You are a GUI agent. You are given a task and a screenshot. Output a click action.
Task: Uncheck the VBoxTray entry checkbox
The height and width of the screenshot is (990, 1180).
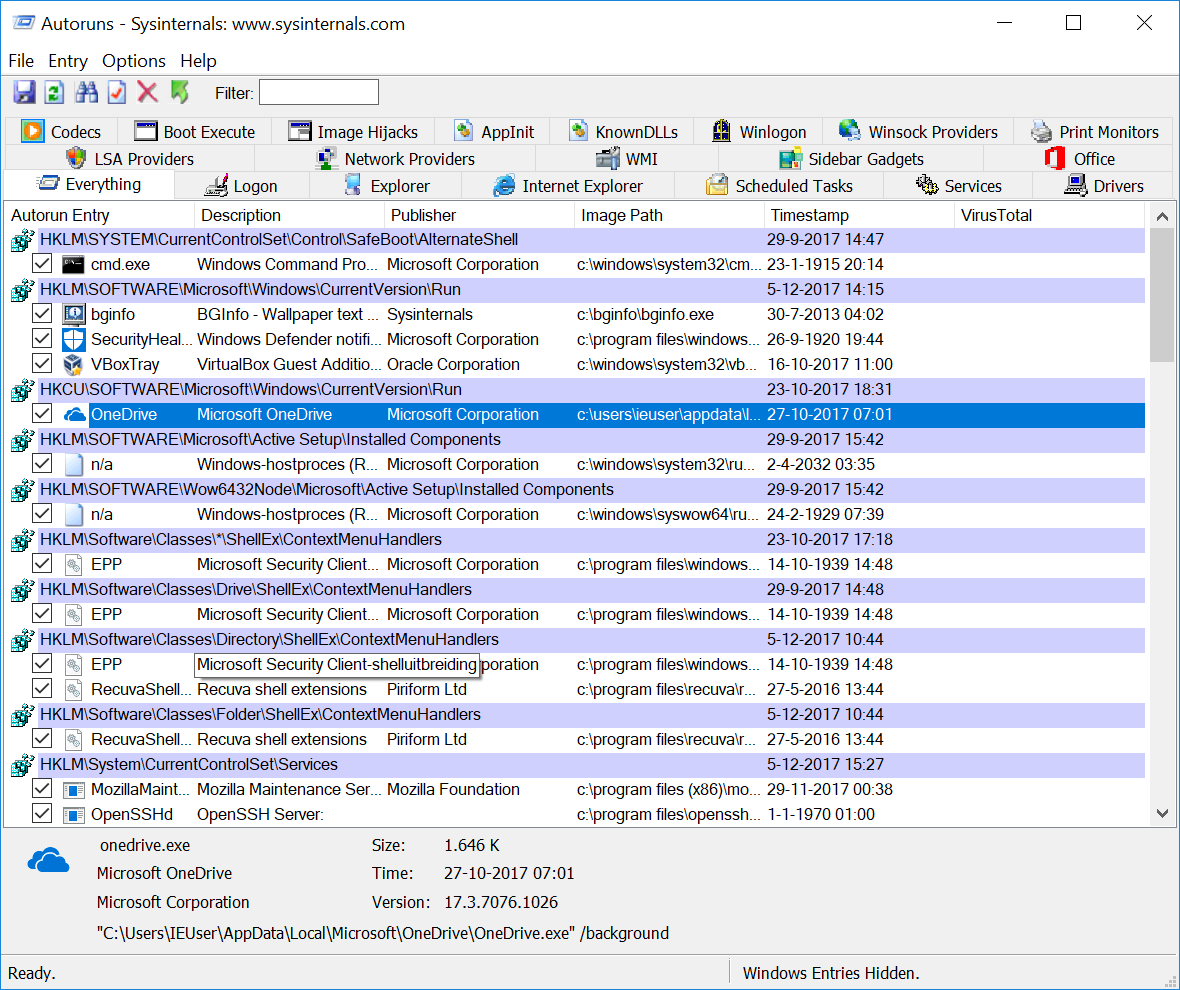pyautogui.click(x=42, y=364)
